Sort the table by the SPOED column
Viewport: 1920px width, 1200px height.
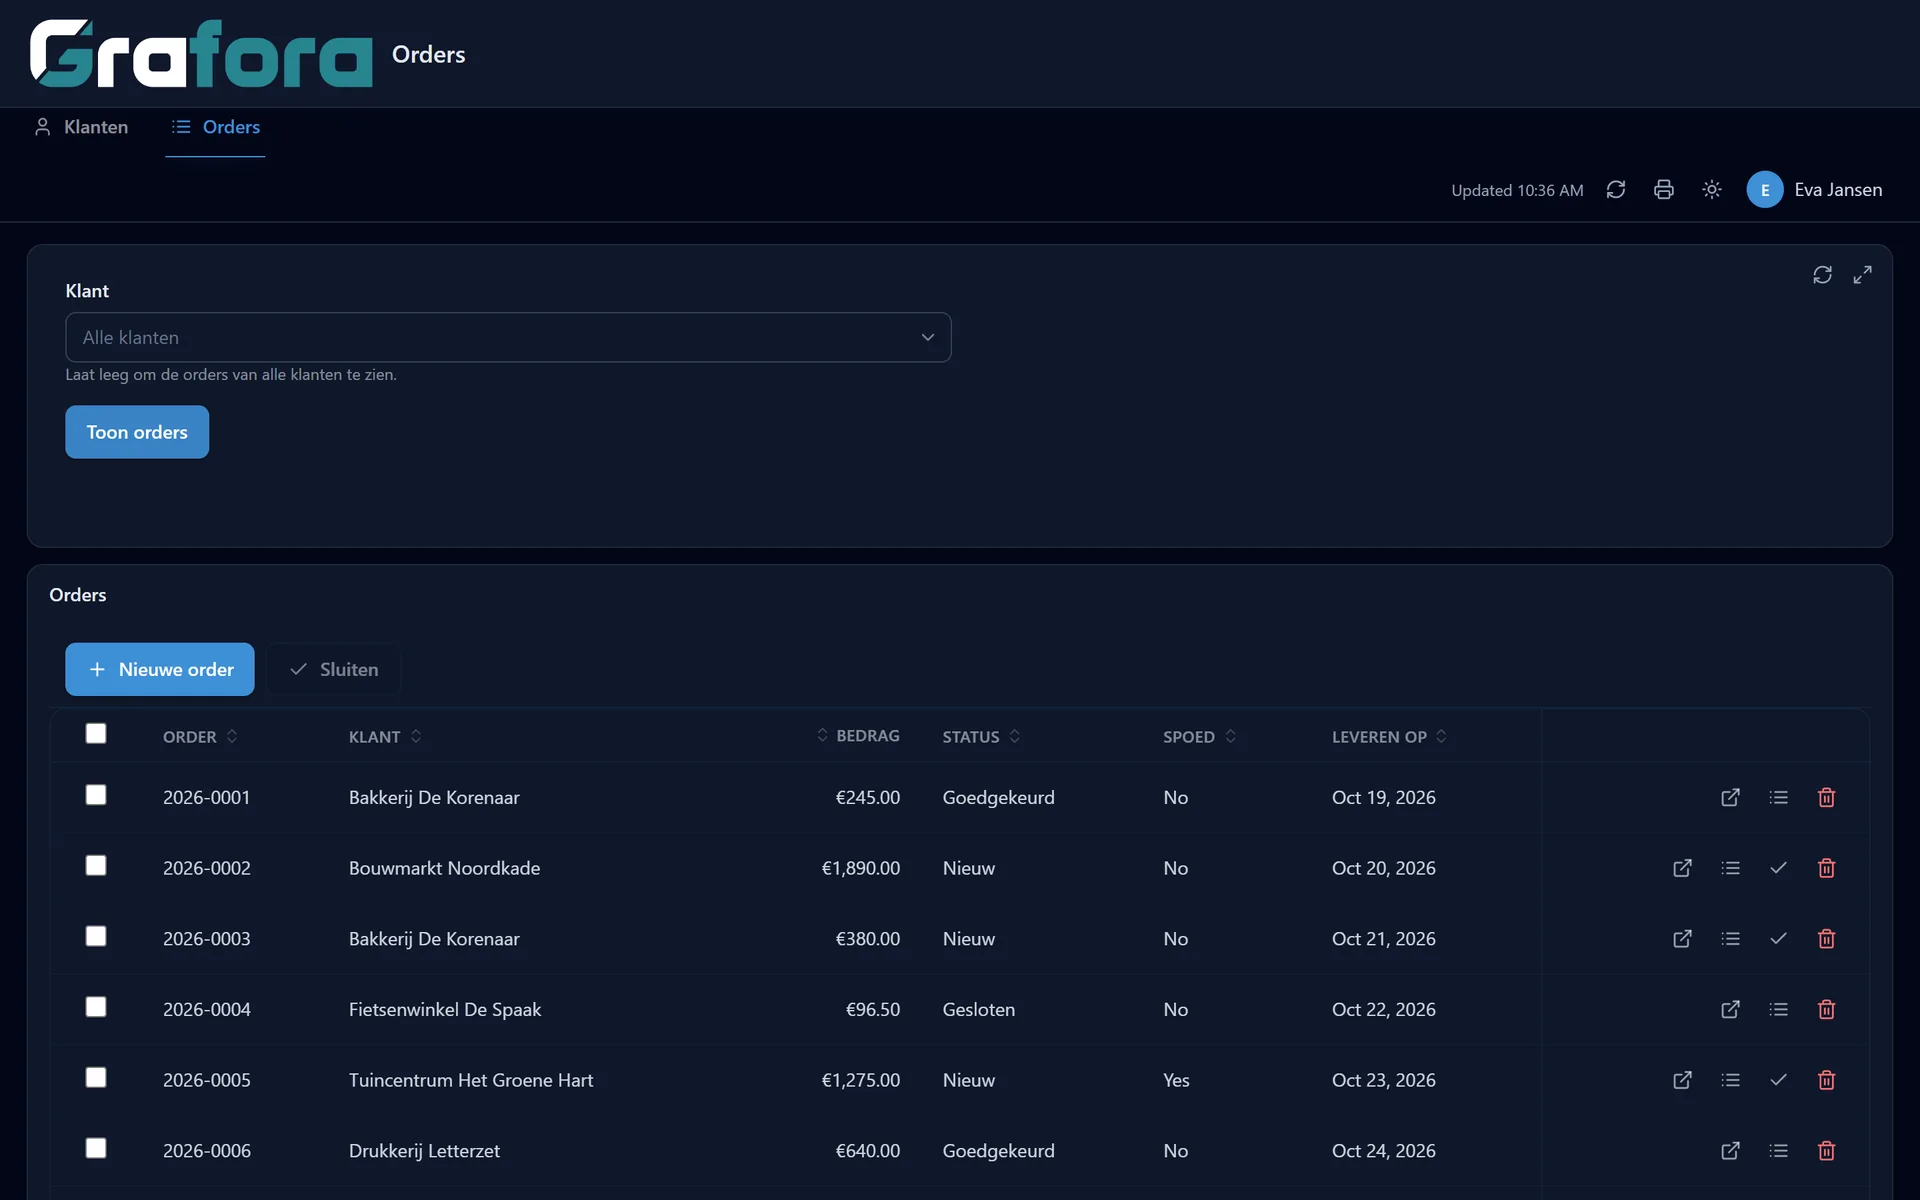(1199, 736)
